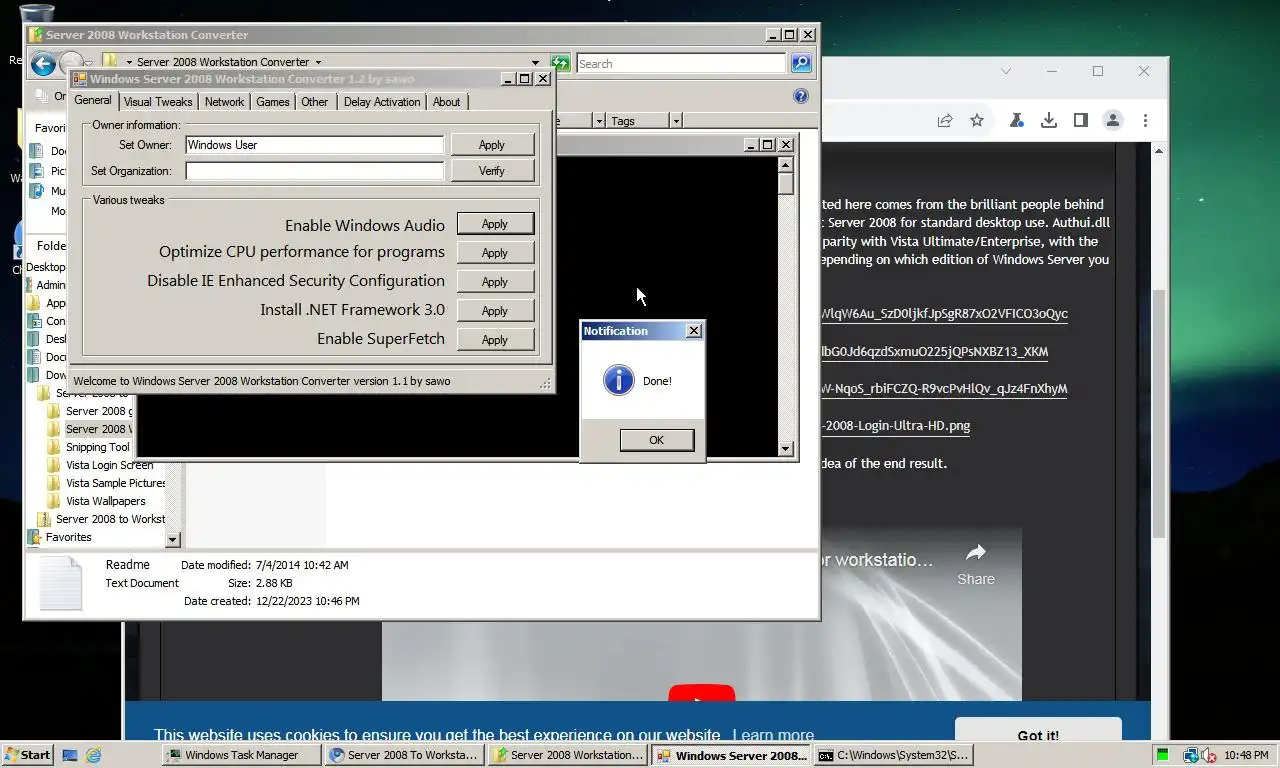The width and height of the screenshot is (1280, 768).
Task: Expand the Server 2008 Workstation Converter breadcrumb arrow
Action: point(318,62)
